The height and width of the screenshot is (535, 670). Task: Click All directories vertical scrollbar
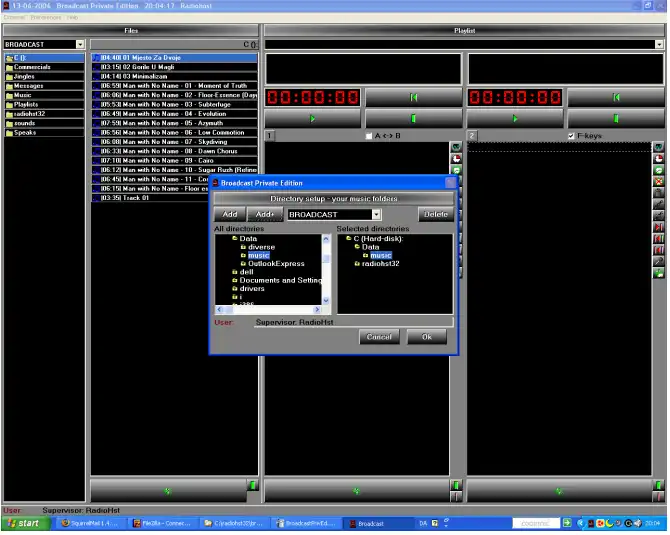click(x=326, y=268)
